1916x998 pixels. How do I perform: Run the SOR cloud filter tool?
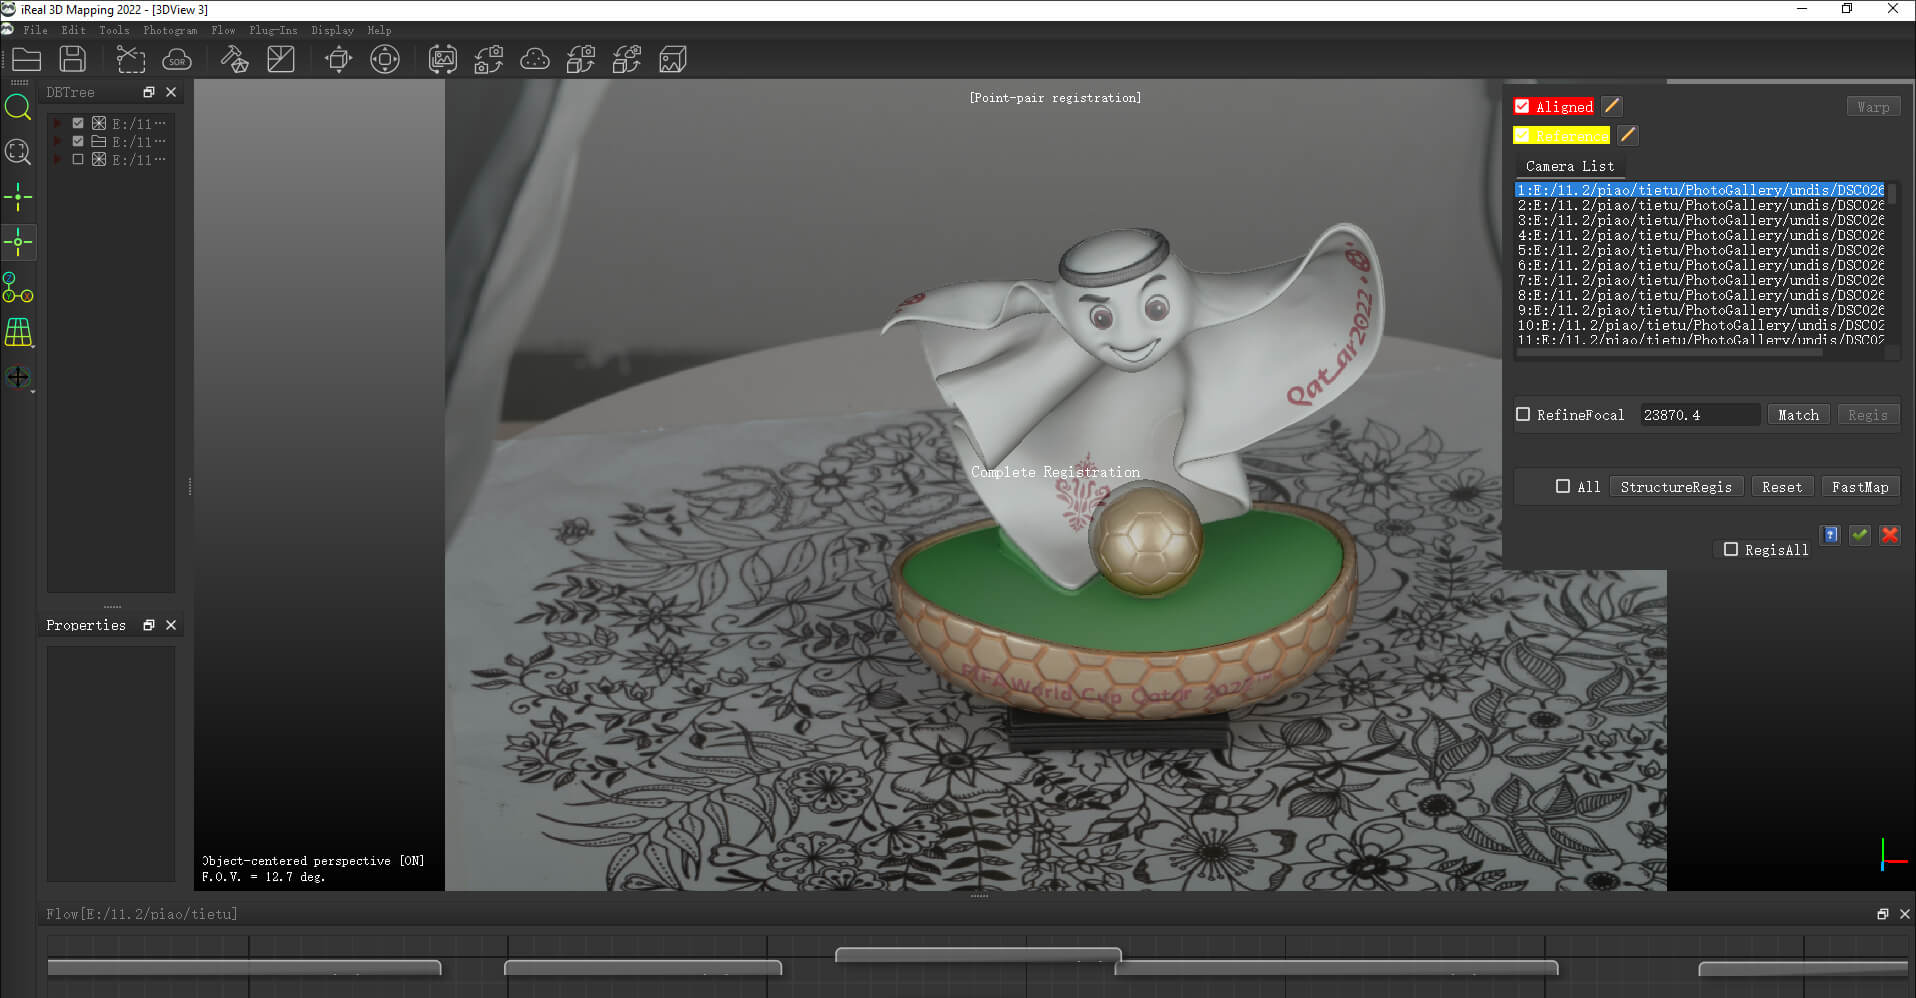[x=177, y=59]
